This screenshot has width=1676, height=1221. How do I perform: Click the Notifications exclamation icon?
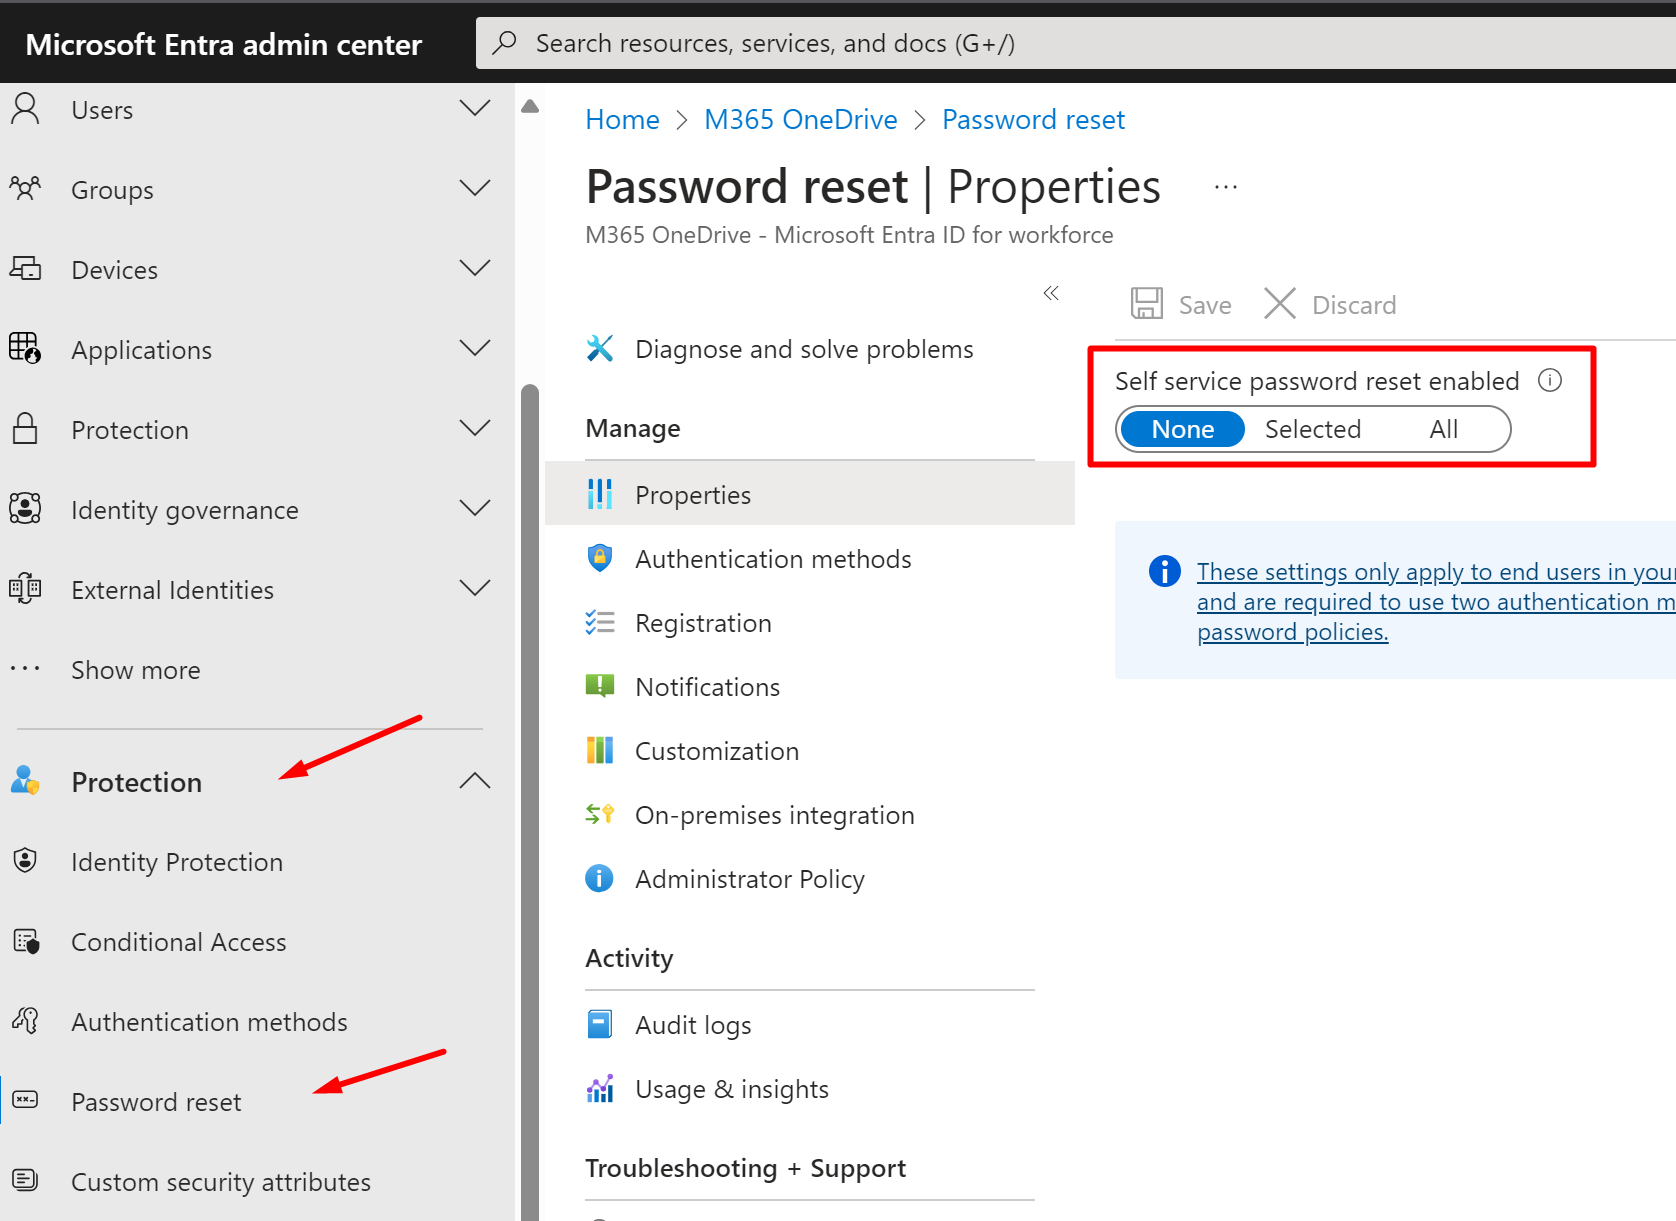(600, 686)
